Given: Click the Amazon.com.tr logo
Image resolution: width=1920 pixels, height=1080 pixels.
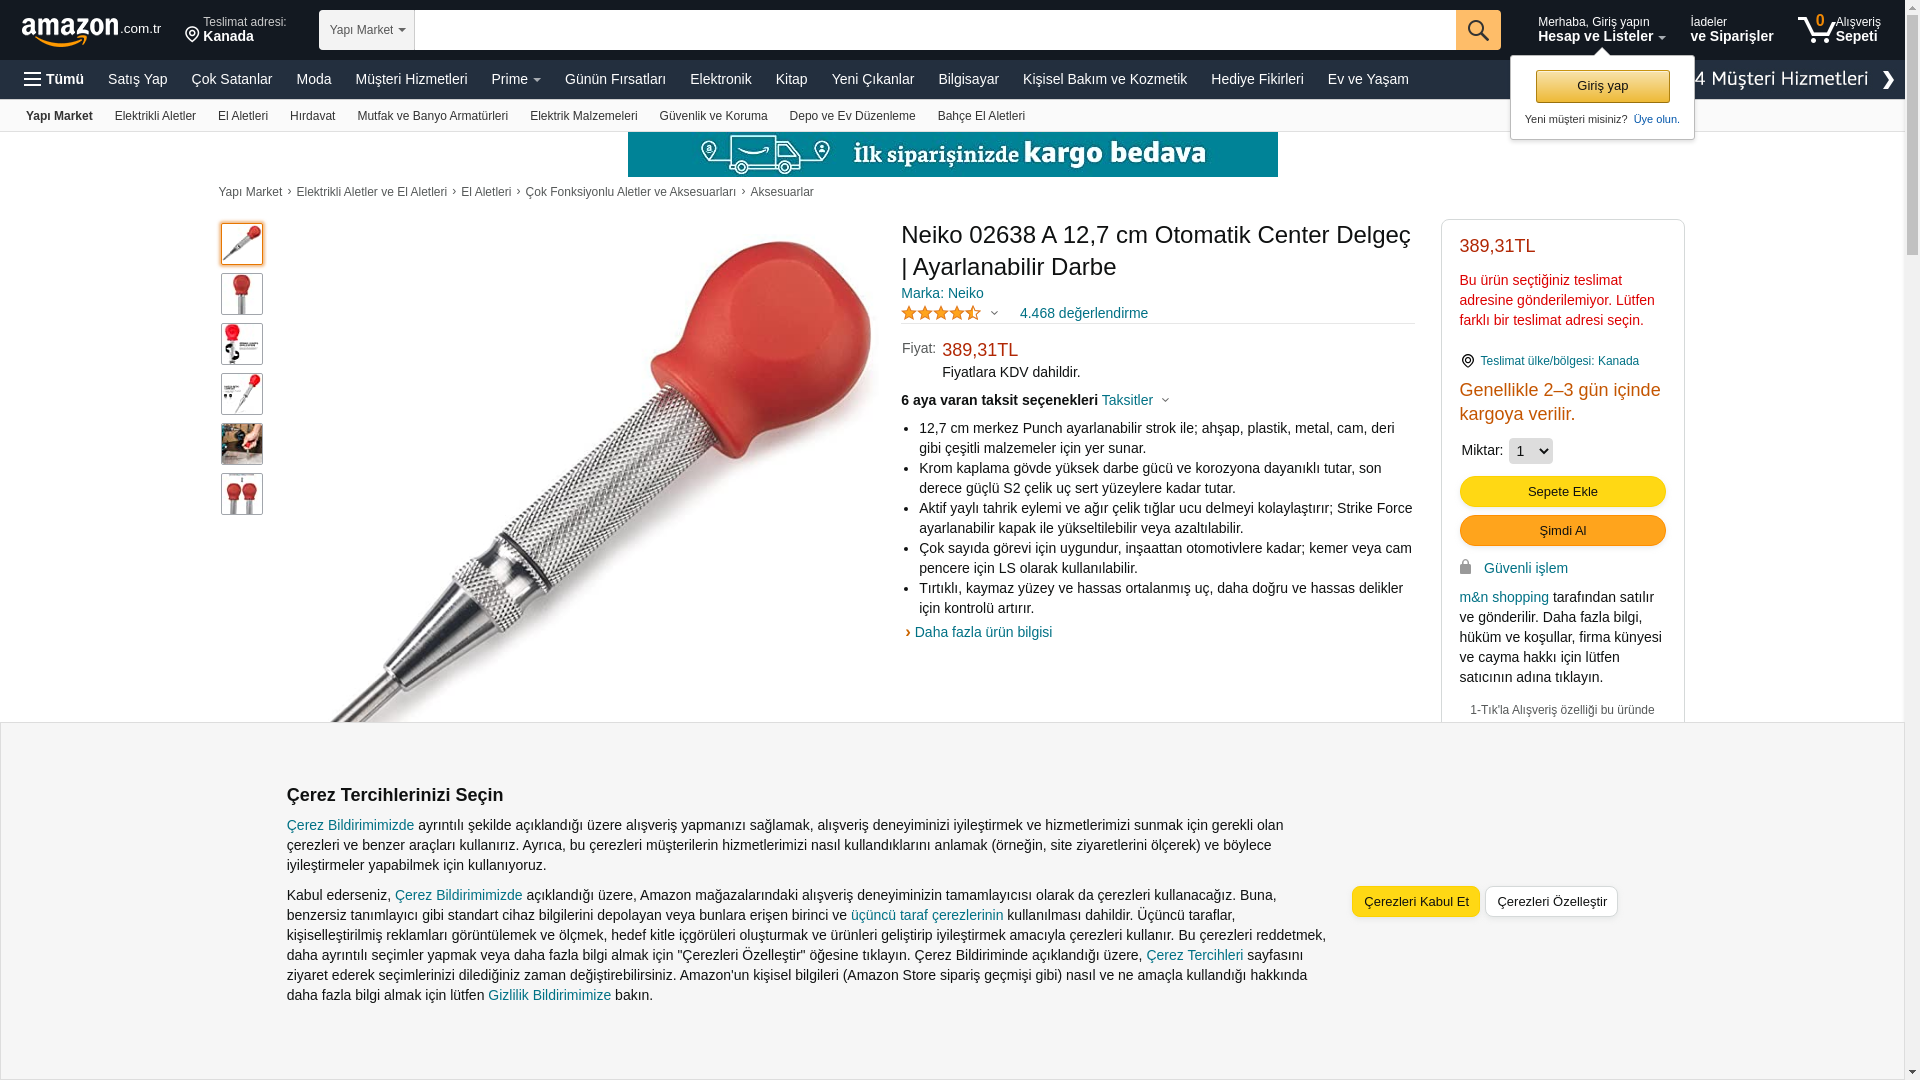Looking at the screenshot, I should coord(91,31).
